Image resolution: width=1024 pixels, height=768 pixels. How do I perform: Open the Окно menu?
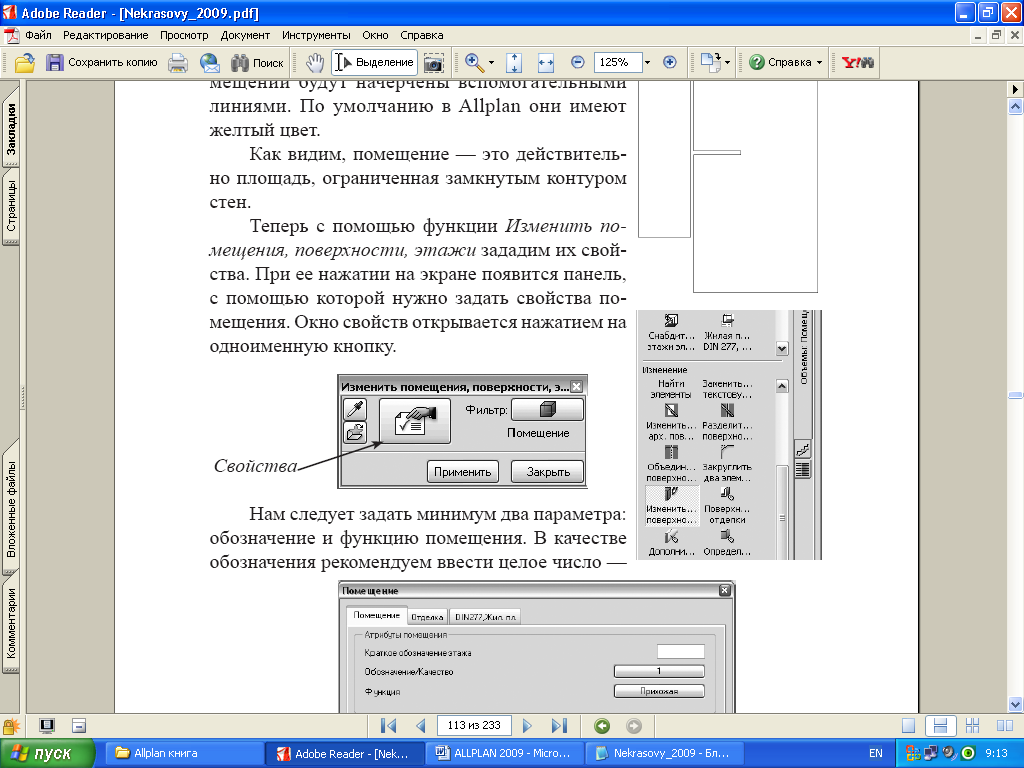point(375,35)
